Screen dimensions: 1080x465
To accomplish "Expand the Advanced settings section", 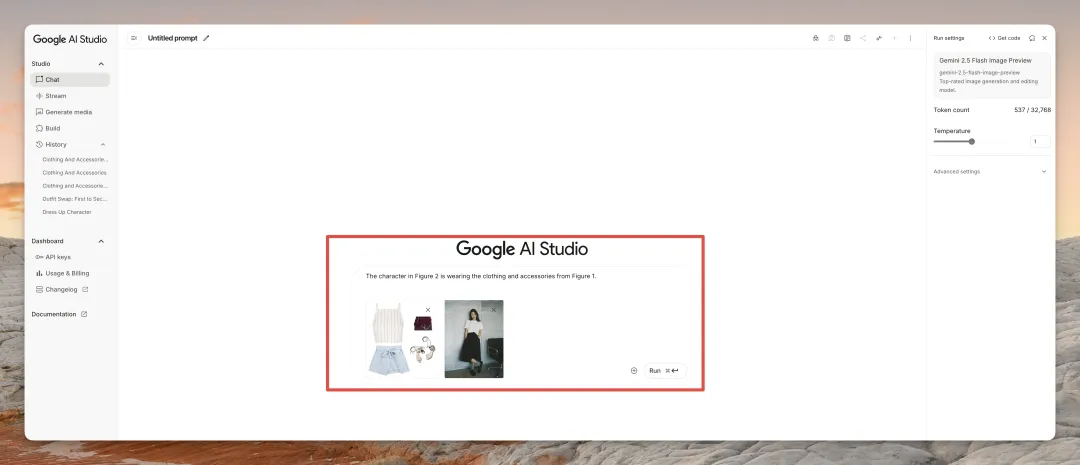I will [x=1043, y=171].
